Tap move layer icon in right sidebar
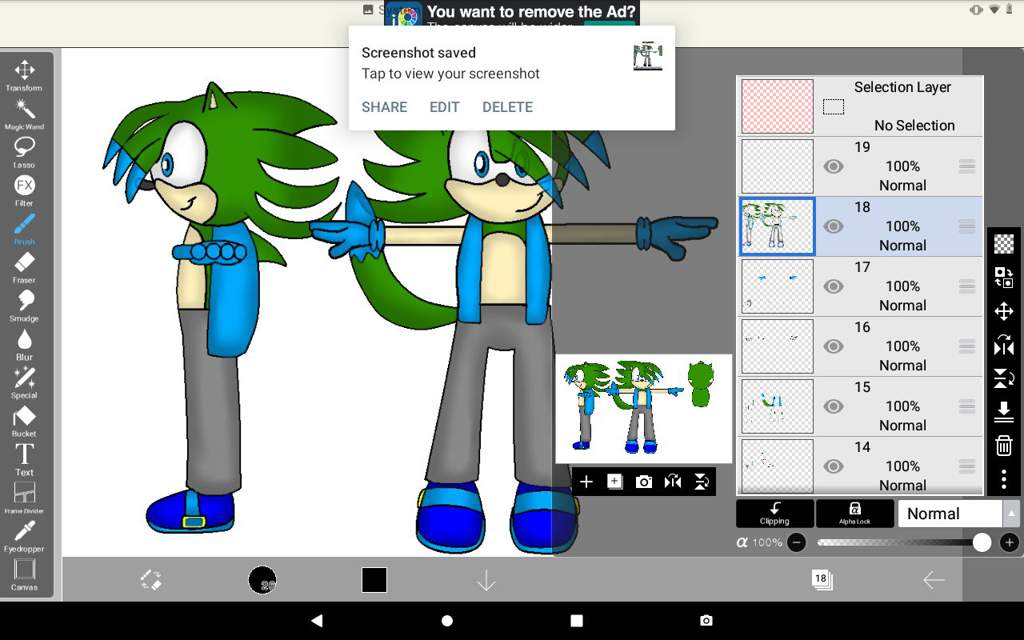Image resolution: width=1024 pixels, height=640 pixels. 1004,311
